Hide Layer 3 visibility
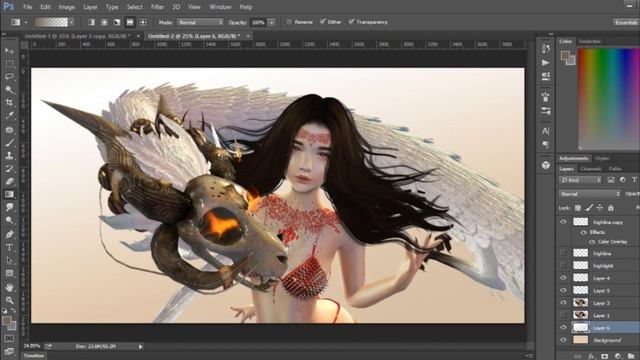The height and width of the screenshot is (360, 640). pos(564,302)
